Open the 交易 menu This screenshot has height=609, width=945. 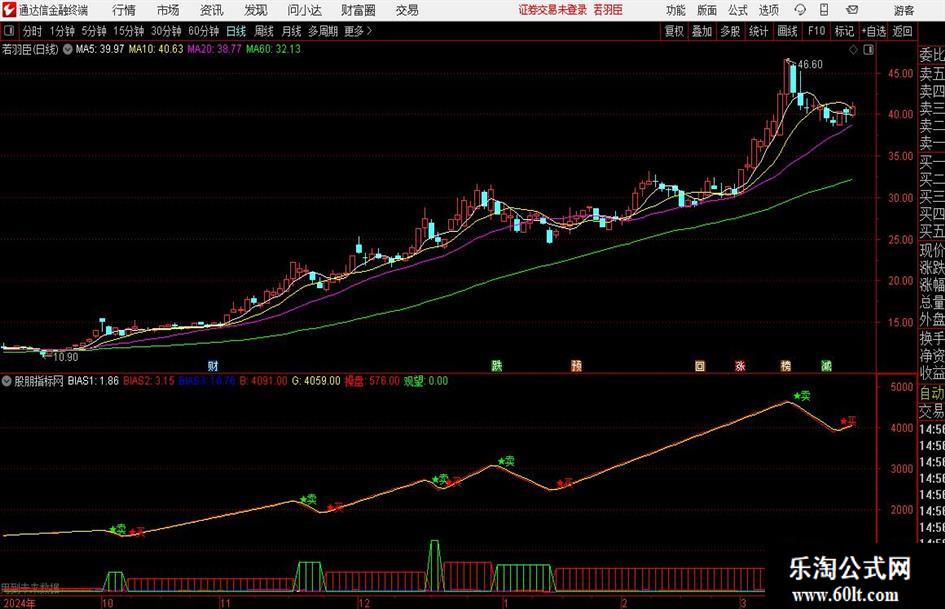[x=407, y=10]
